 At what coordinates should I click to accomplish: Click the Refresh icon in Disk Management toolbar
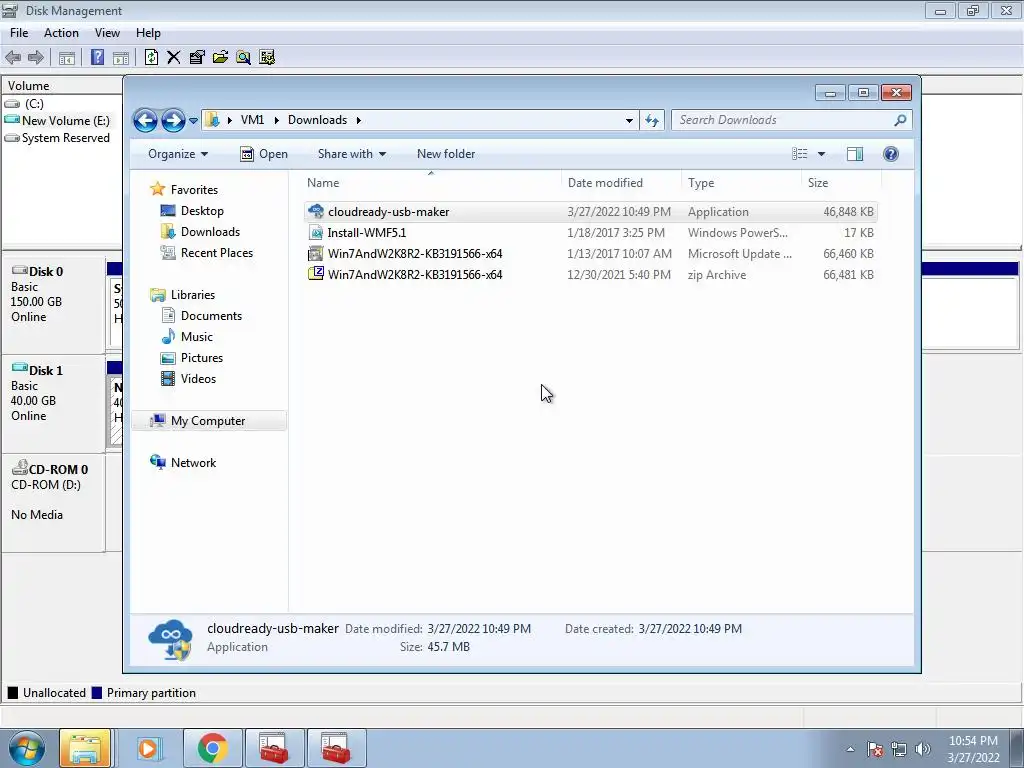click(x=151, y=57)
